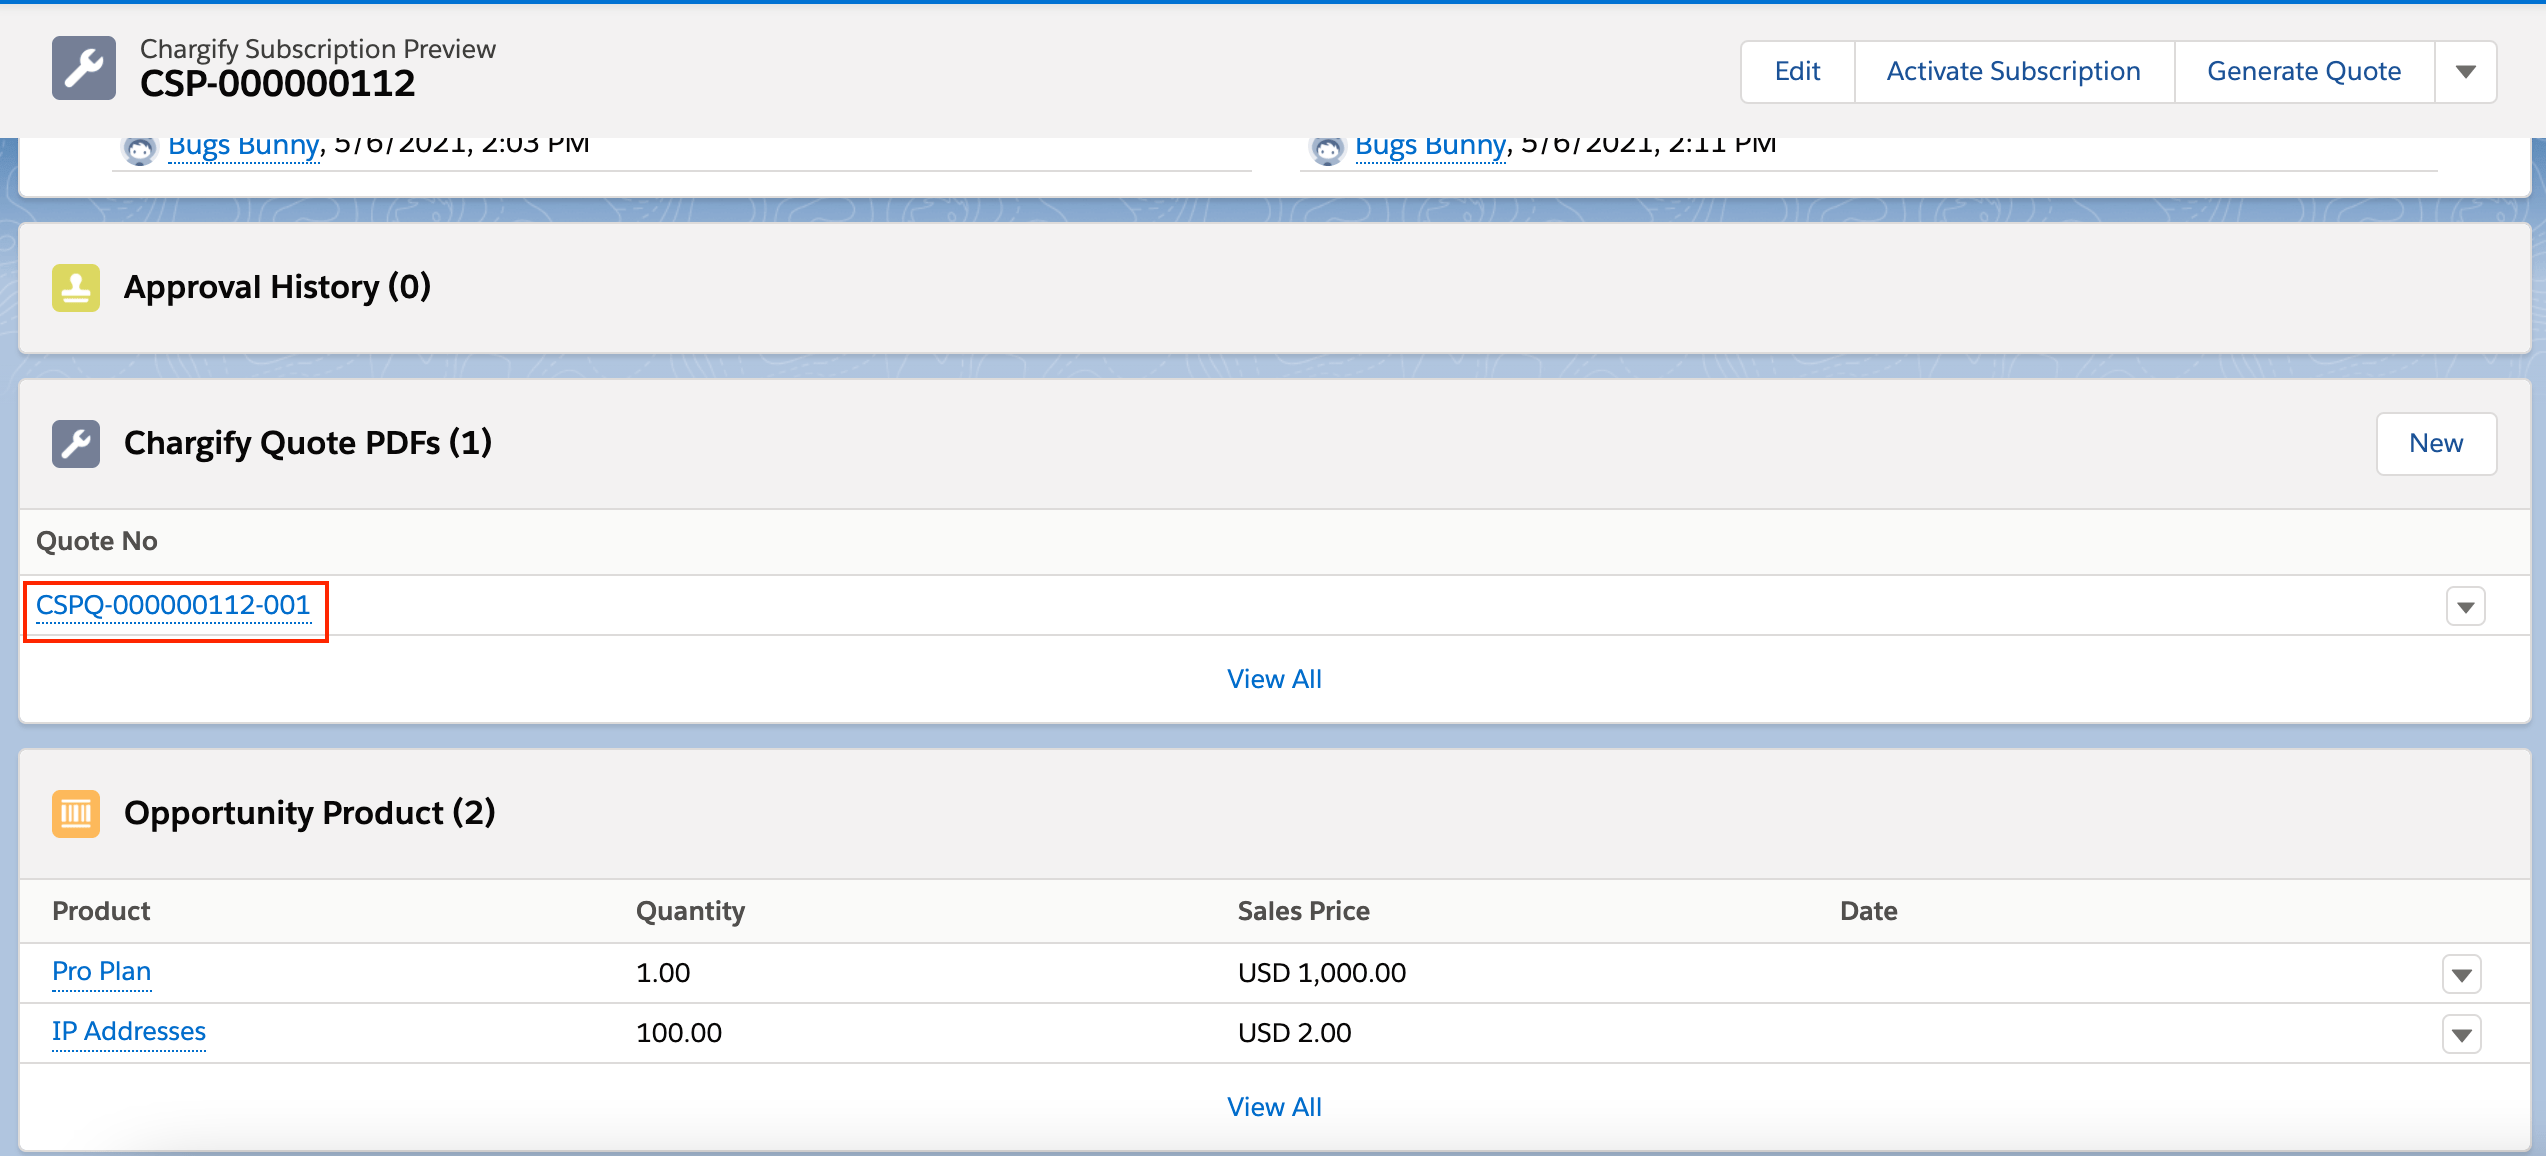The height and width of the screenshot is (1156, 2546).
Task: Click the Approval History stamp icon
Action: click(x=76, y=288)
